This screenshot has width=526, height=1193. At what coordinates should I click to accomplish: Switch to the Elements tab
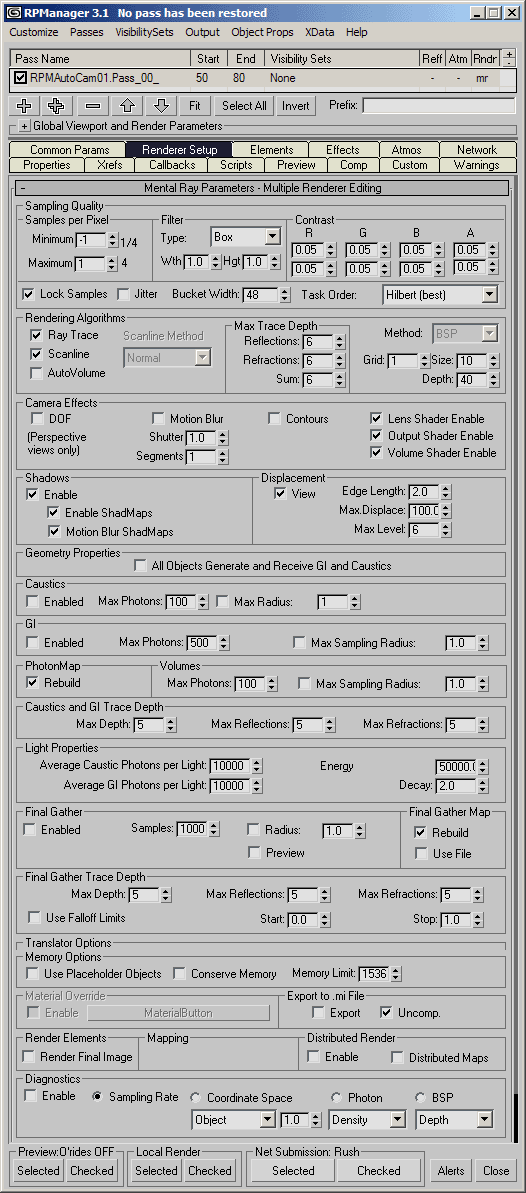point(272,150)
